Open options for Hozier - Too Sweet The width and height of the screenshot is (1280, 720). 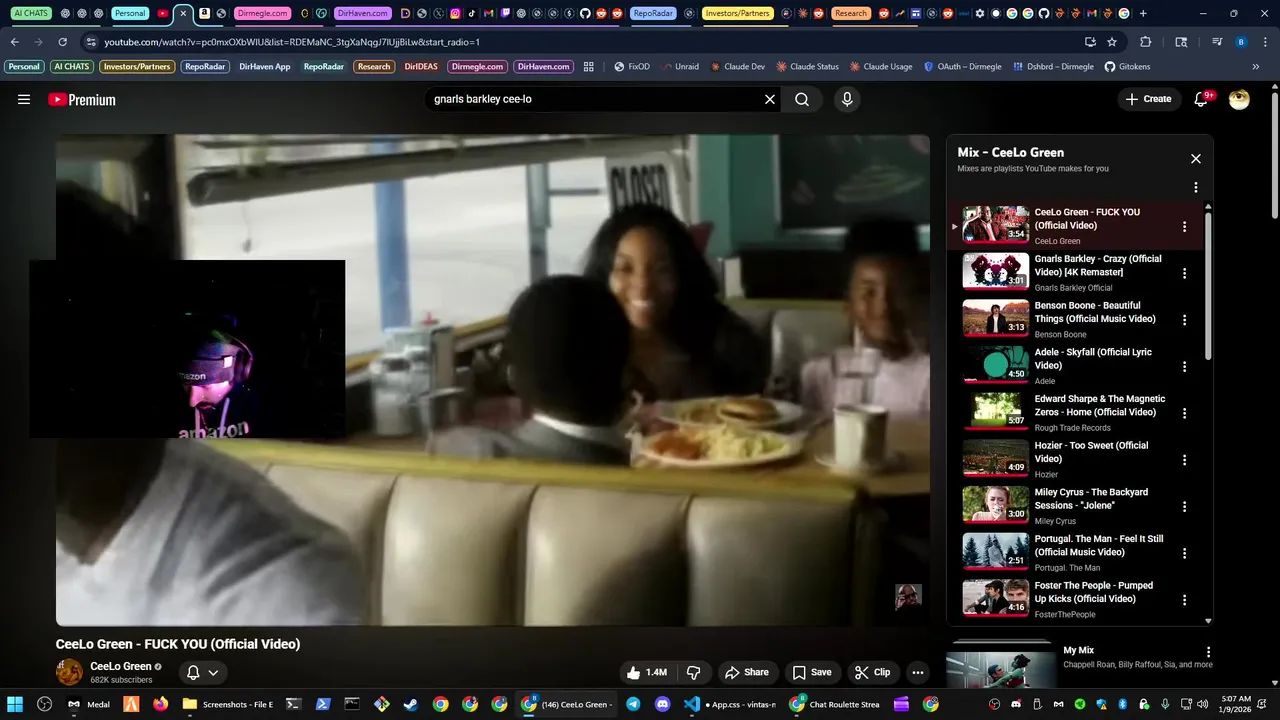pos(1184,460)
